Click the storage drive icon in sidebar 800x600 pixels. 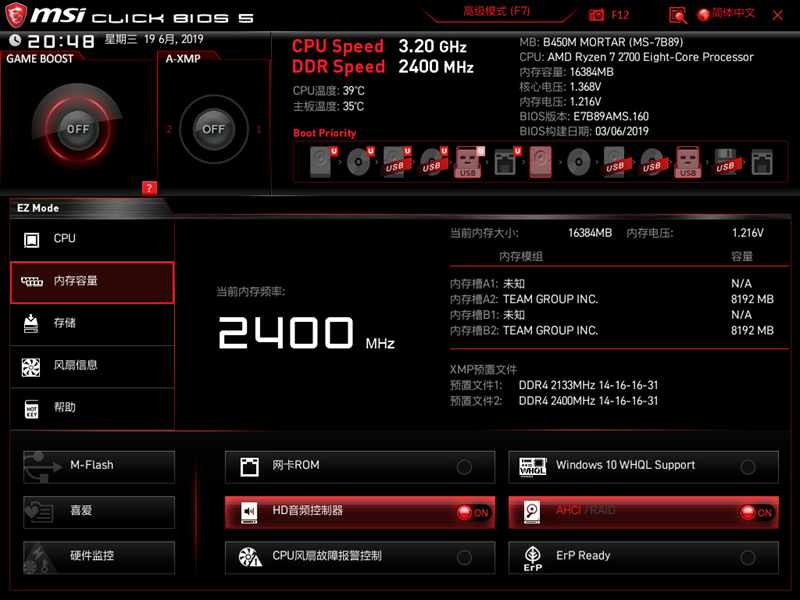click(31, 323)
